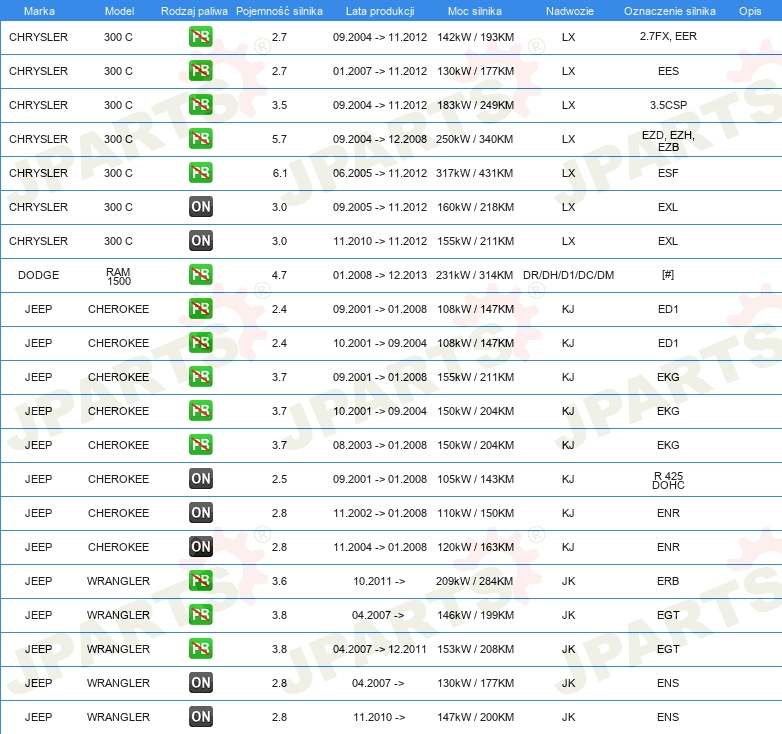This screenshot has height=734, width=782.
Task: Click petrol icon in Cherokee 2.4 10.2001 row
Action: pyautogui.click(x=200, y=343)
